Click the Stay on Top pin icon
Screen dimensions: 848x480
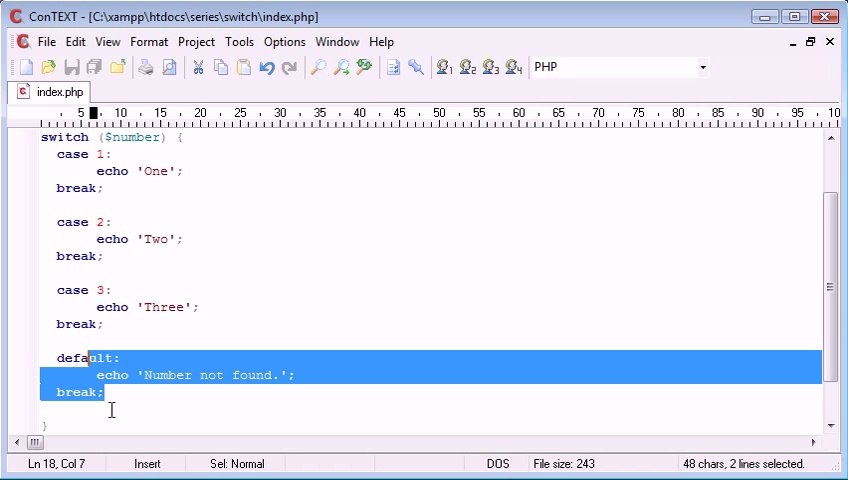(416, 68)
